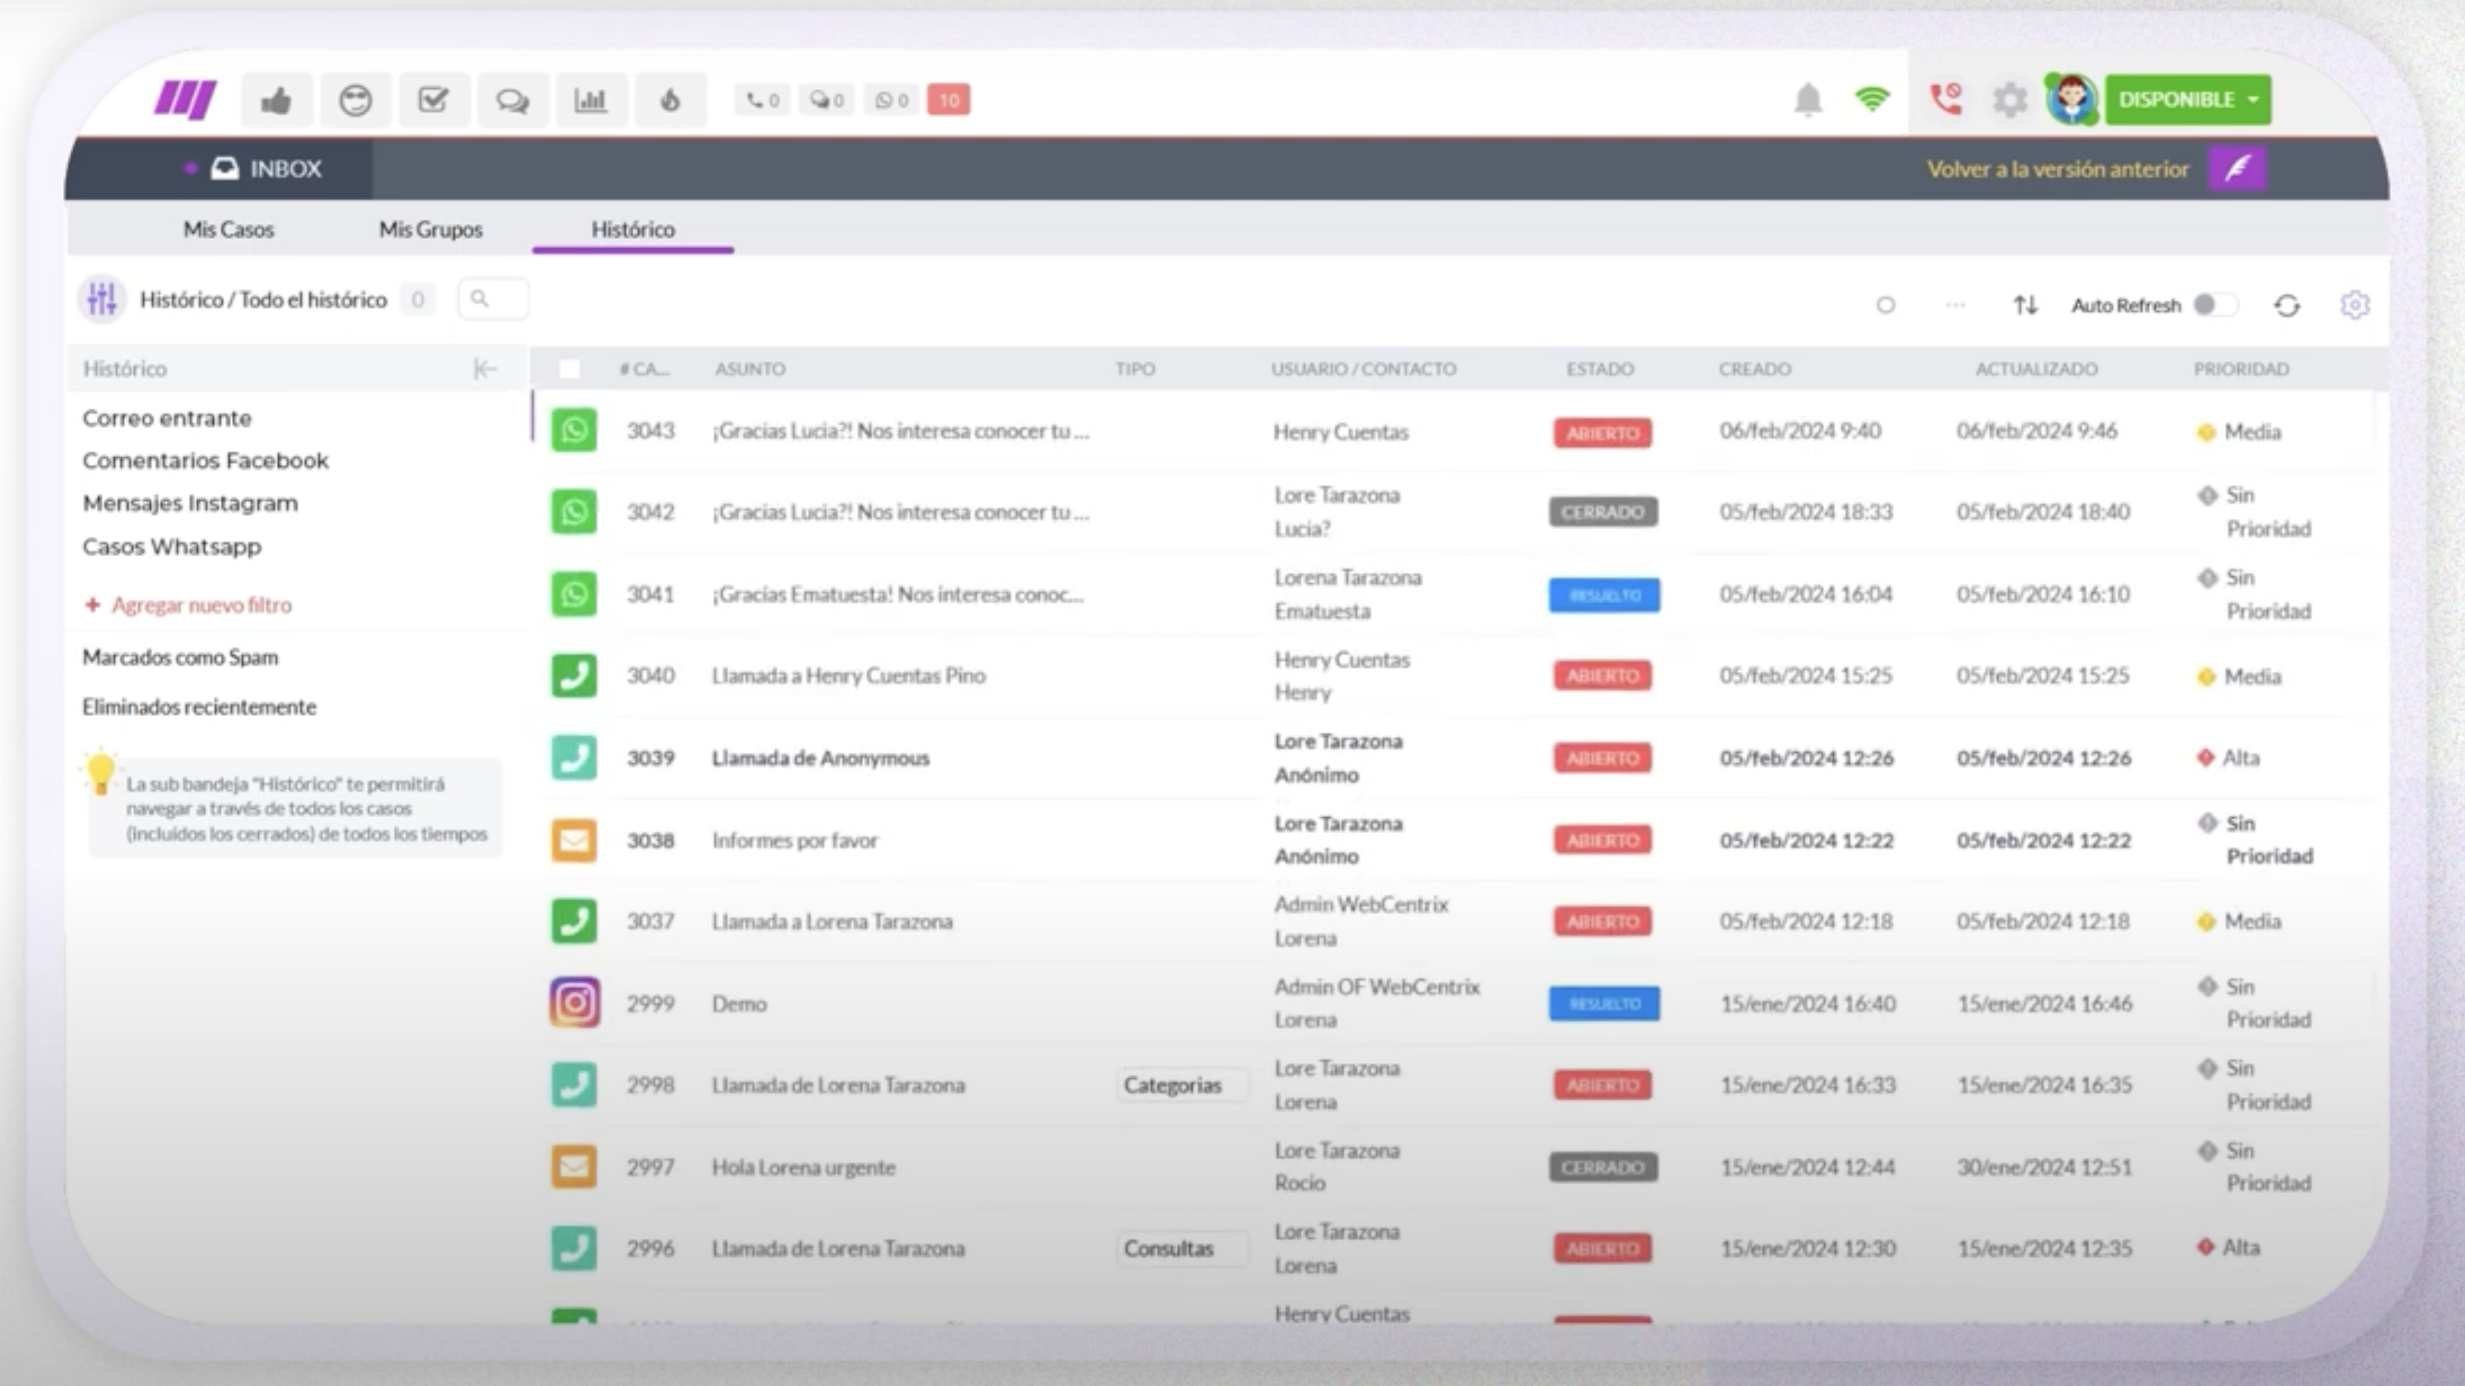Collapse the Histórico sidebar panel
This screenshot has width=2465, height=1386.
point(485,369)
